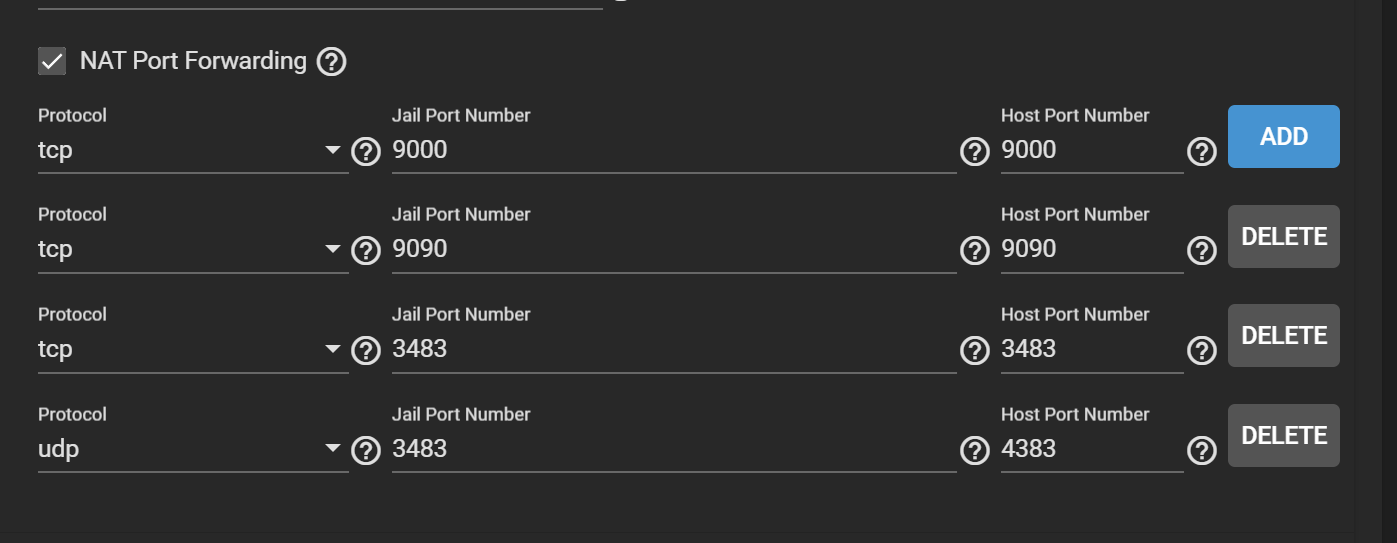Uncheck the NAT Port Forwarding checkbox
This screenshot has height=543, width=1397.
coord(52,61)
